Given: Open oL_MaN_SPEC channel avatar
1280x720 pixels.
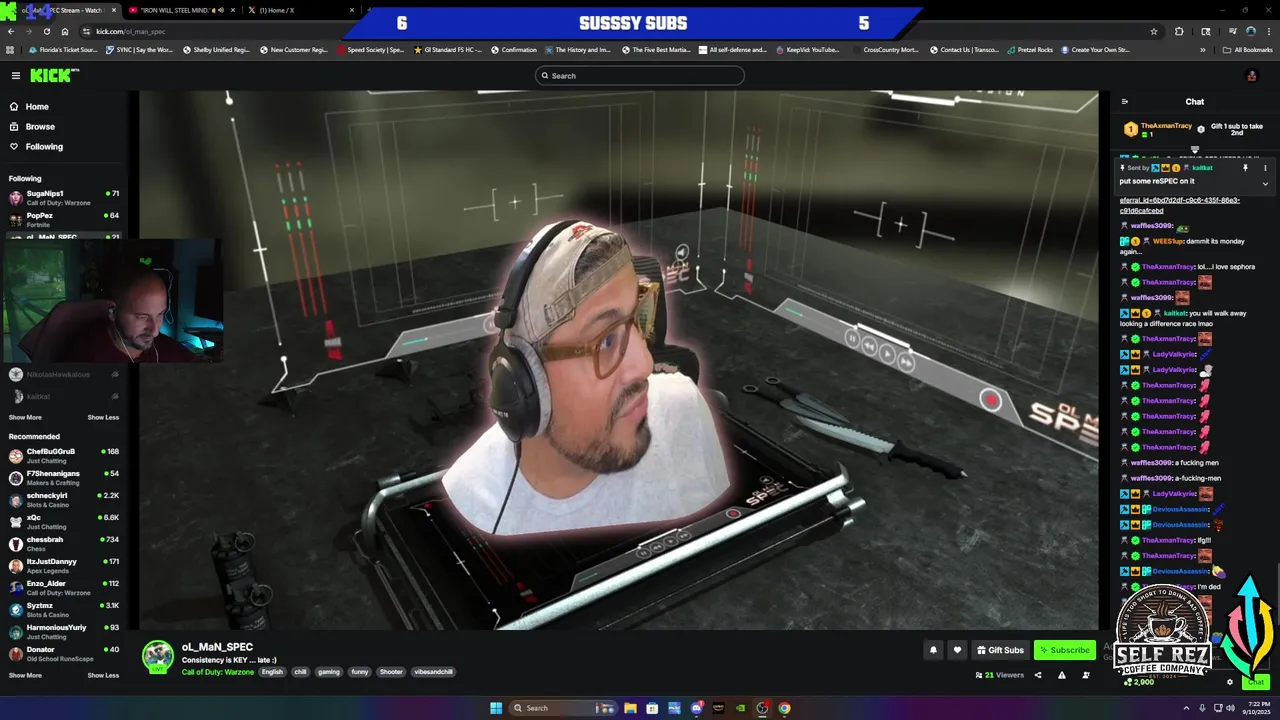Looking at the screenshot, I should point(157,657).
